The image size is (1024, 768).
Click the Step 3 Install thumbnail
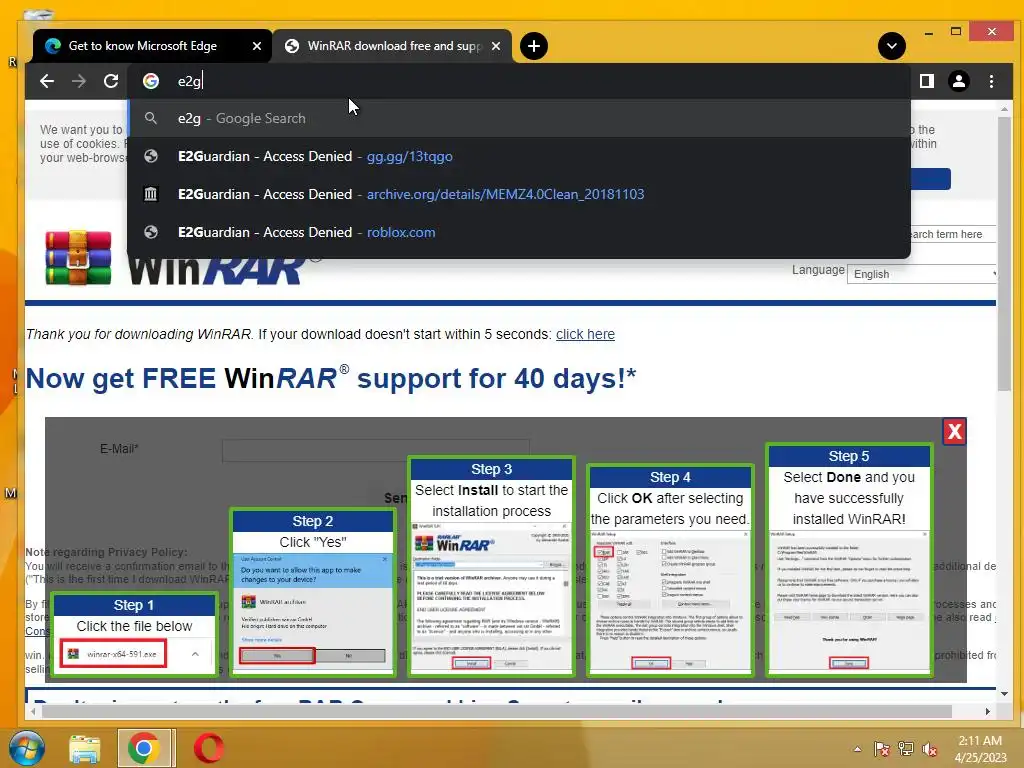491,566
